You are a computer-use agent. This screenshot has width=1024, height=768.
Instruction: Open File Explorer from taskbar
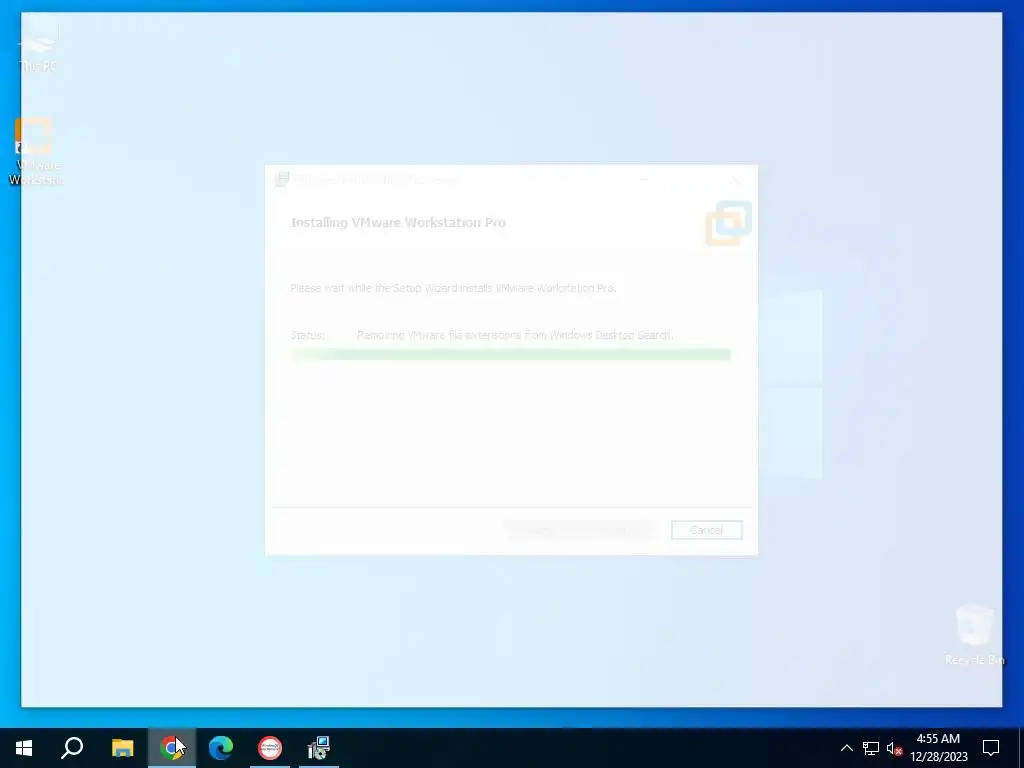click(x=122, y=748)
